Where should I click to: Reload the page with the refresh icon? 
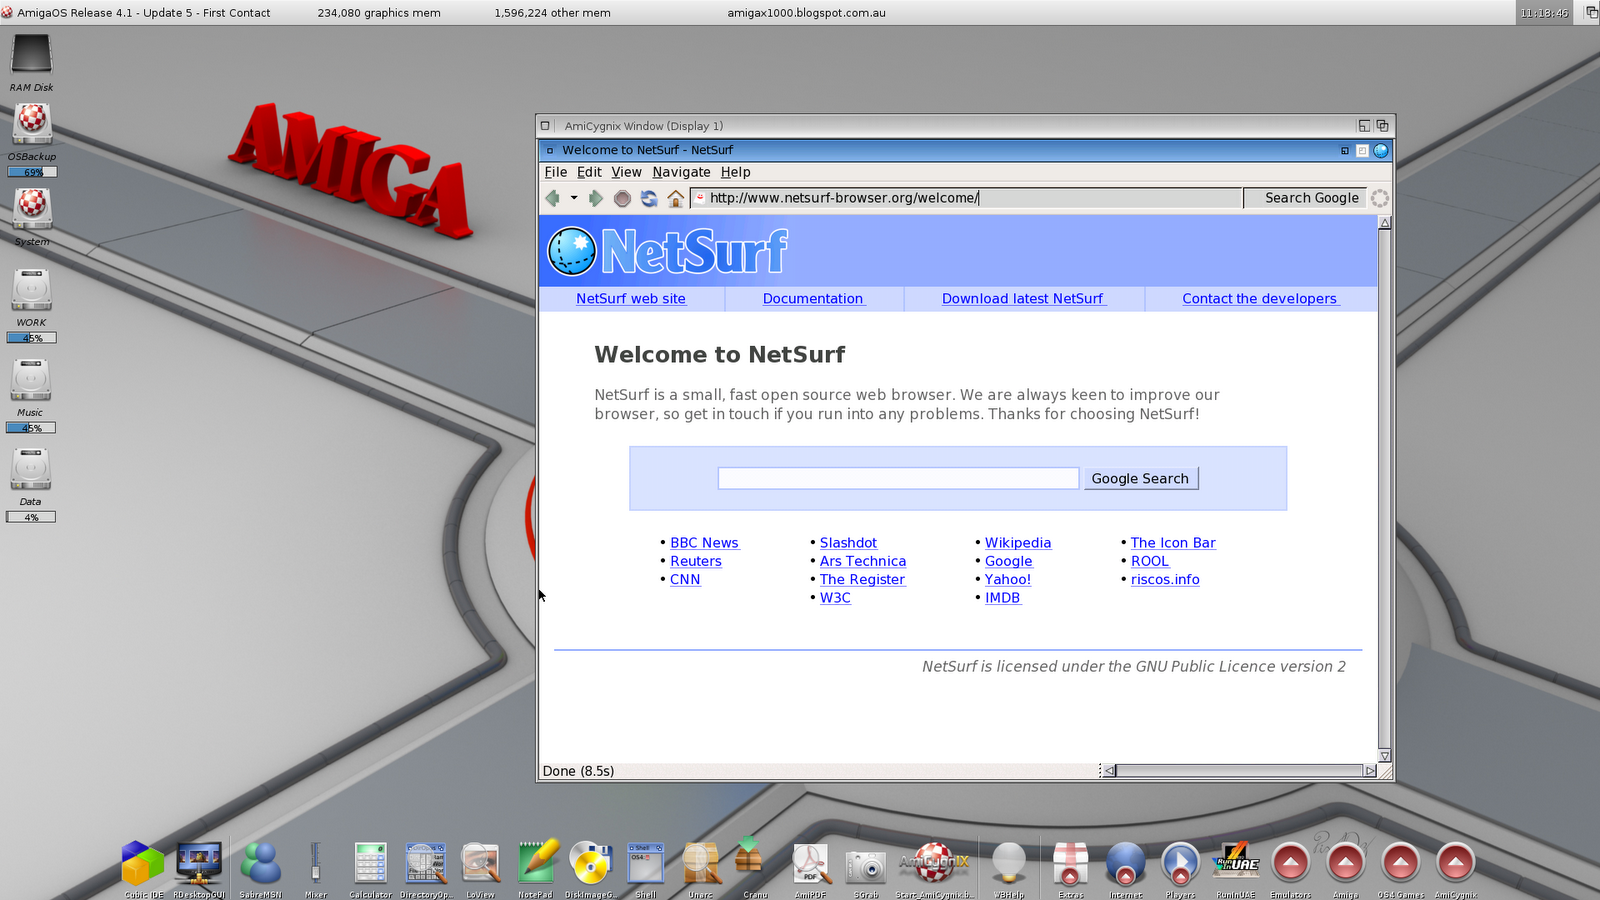tap(649, 198)
